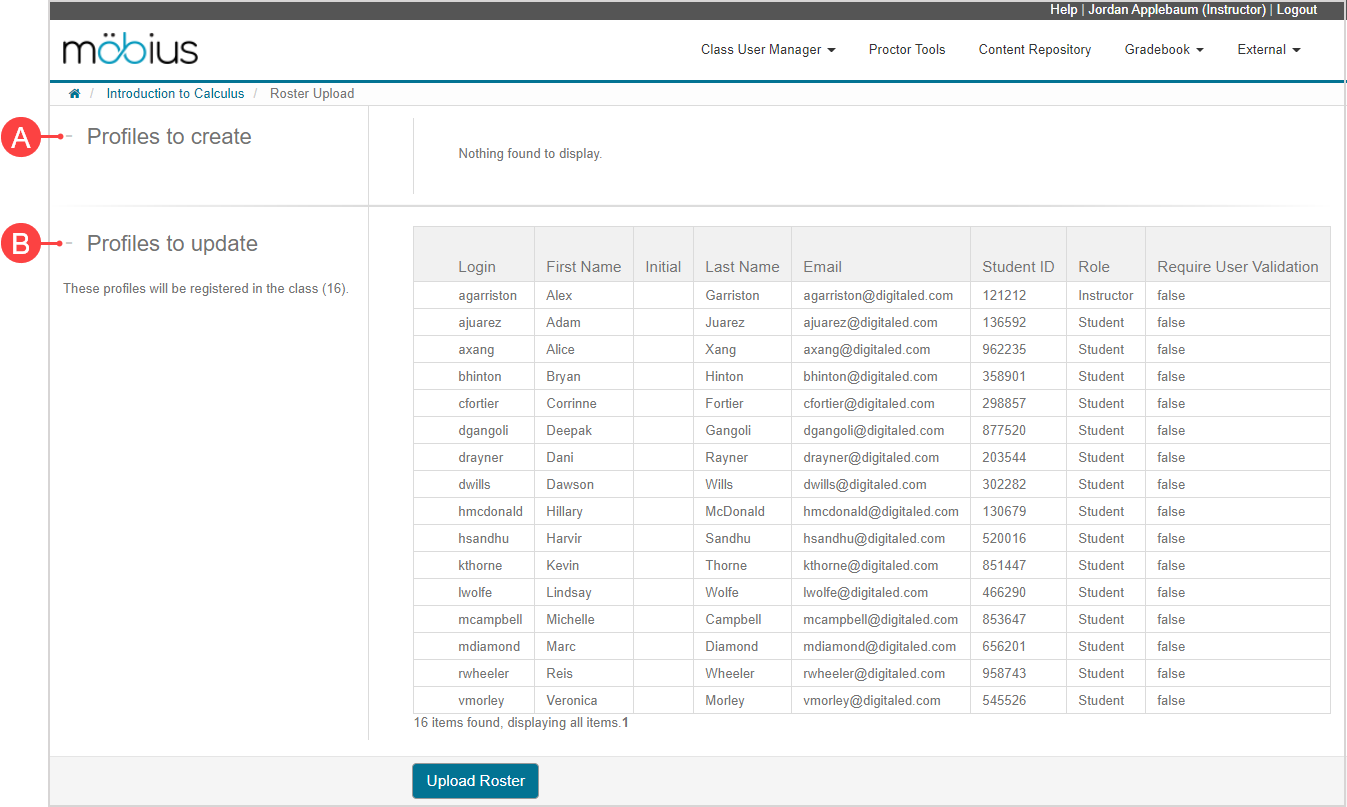Open Proctor Tools
The width and height of the screenshot is (1347, 807).
pyautogui.click(x=906, y=50)
